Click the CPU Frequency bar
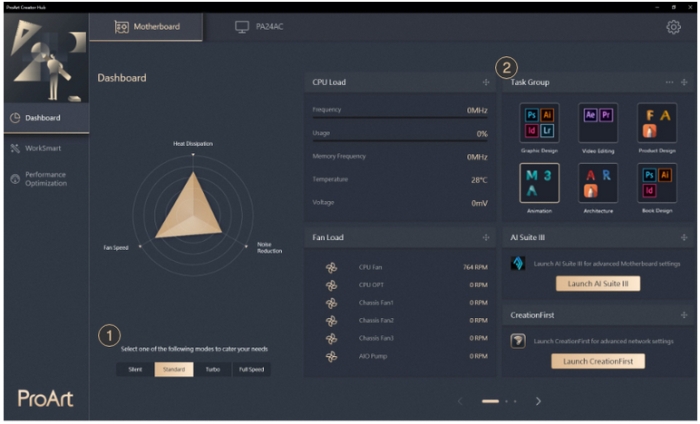 [x=400, y=117]
